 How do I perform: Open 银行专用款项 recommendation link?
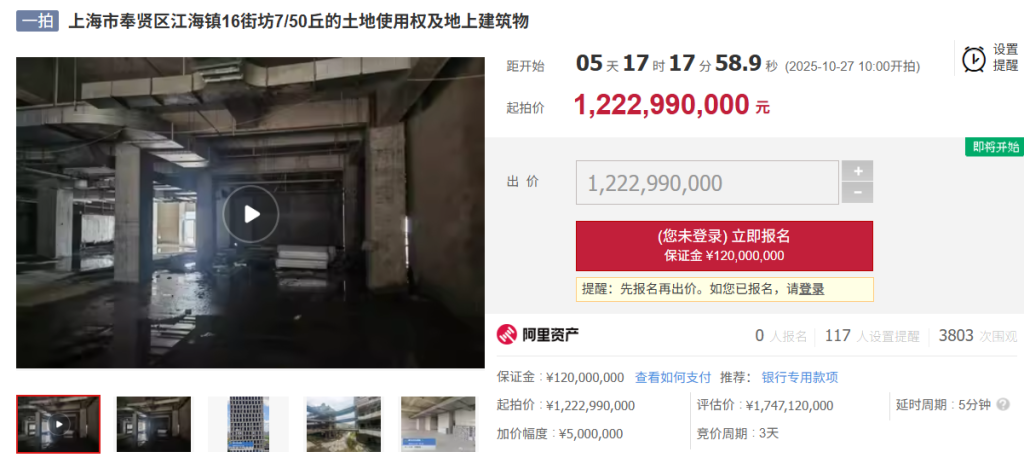click(x=800, y=378)
